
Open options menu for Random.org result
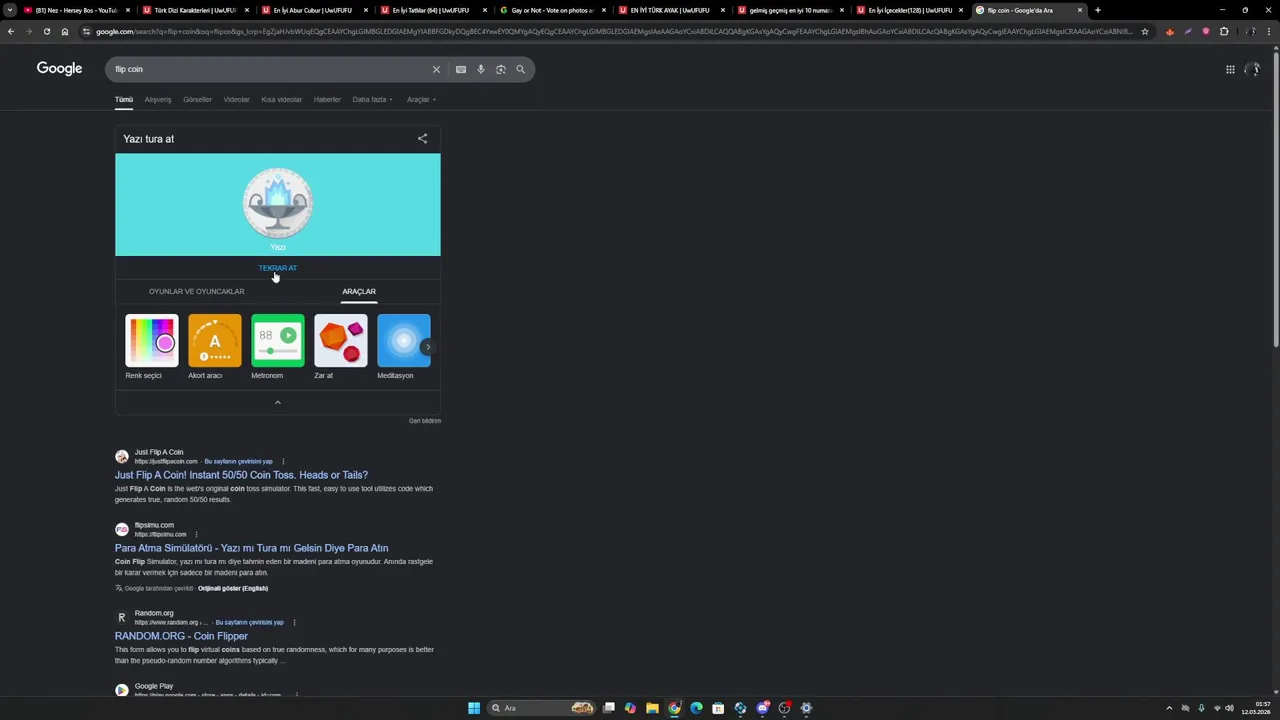click(294, 622)
